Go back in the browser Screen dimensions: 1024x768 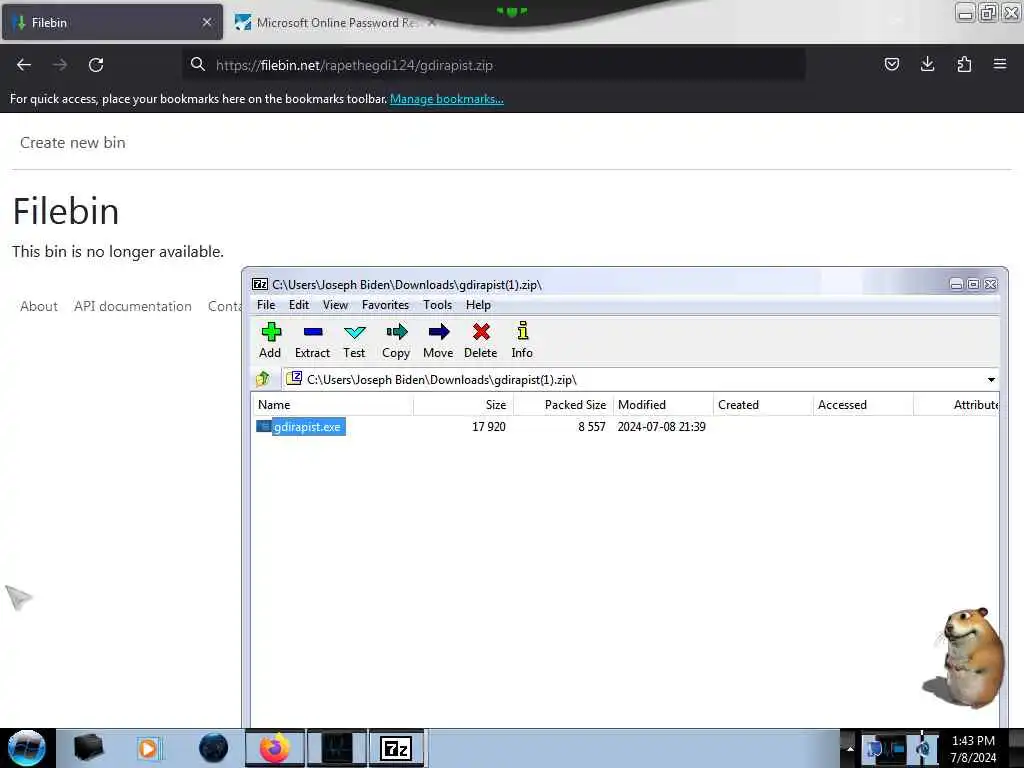pos(24,65)
